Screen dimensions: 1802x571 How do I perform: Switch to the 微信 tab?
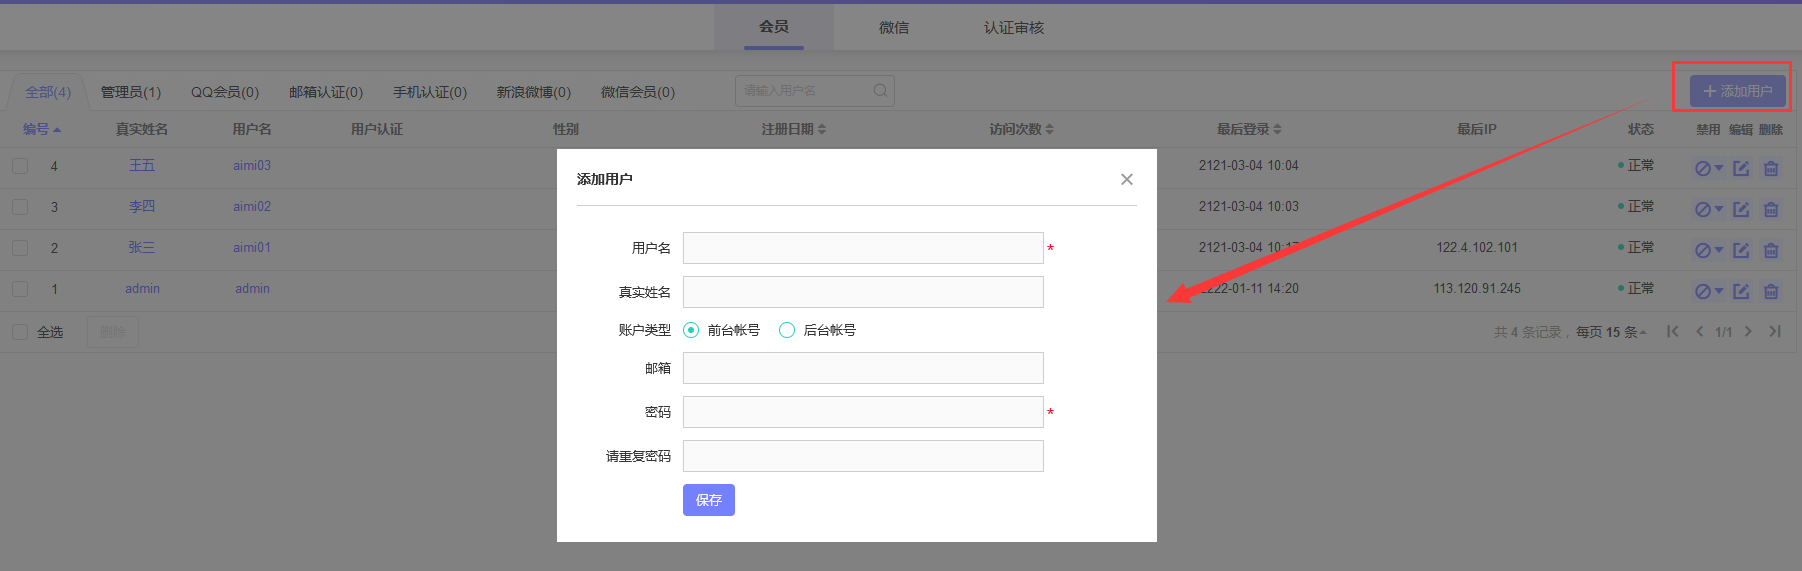pyautogui.click(x=894, y=27)
